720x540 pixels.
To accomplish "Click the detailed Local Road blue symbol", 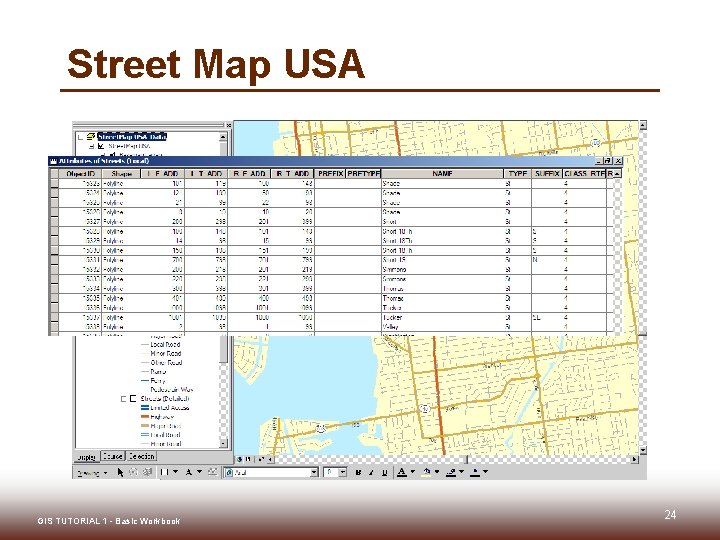I will [x=144, y=435].
